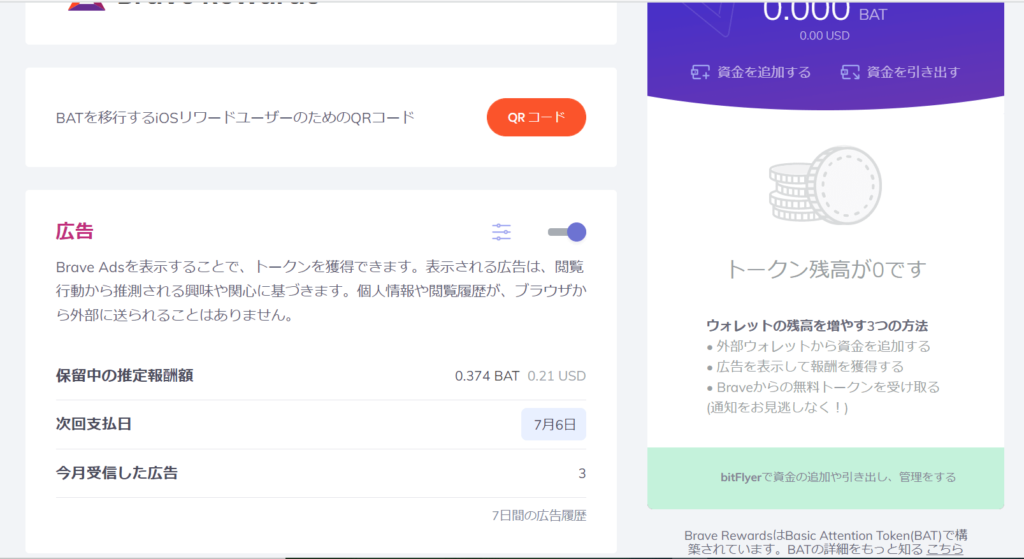
Task: Click 広告を表示して報酬を獲得する bullet text
Action: [810, 366]
